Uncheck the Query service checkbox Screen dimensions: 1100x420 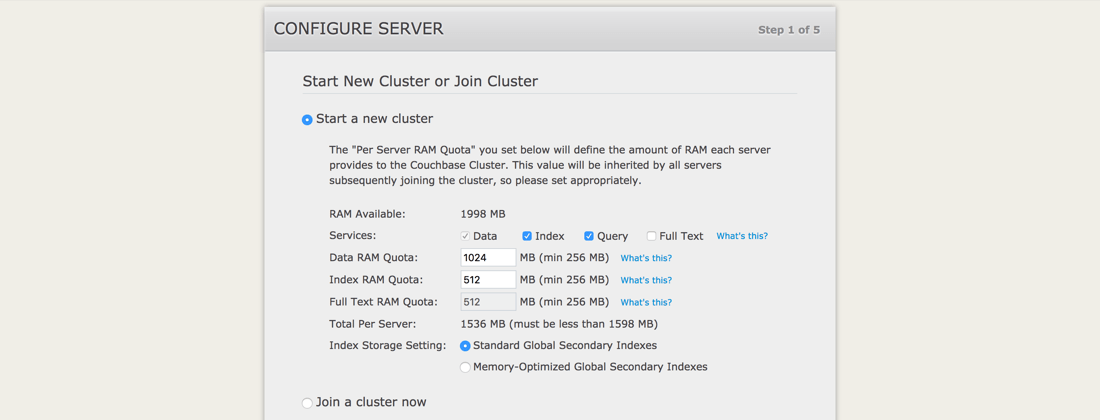coord(589,236)
